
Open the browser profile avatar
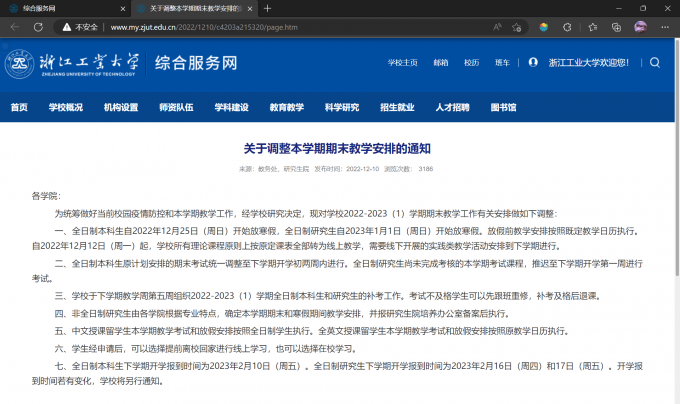(641, 27)
